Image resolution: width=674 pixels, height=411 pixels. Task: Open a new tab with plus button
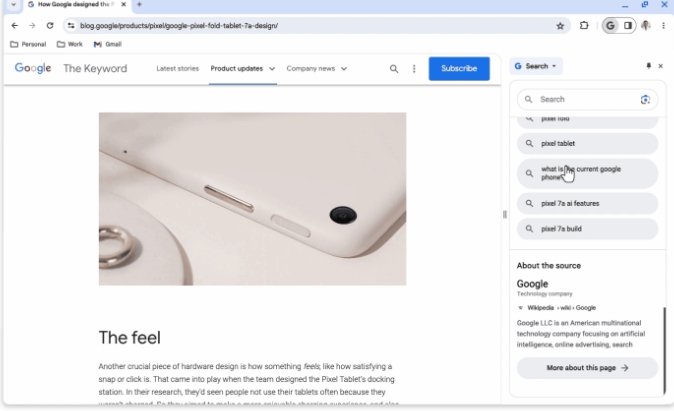click(139, 4)
